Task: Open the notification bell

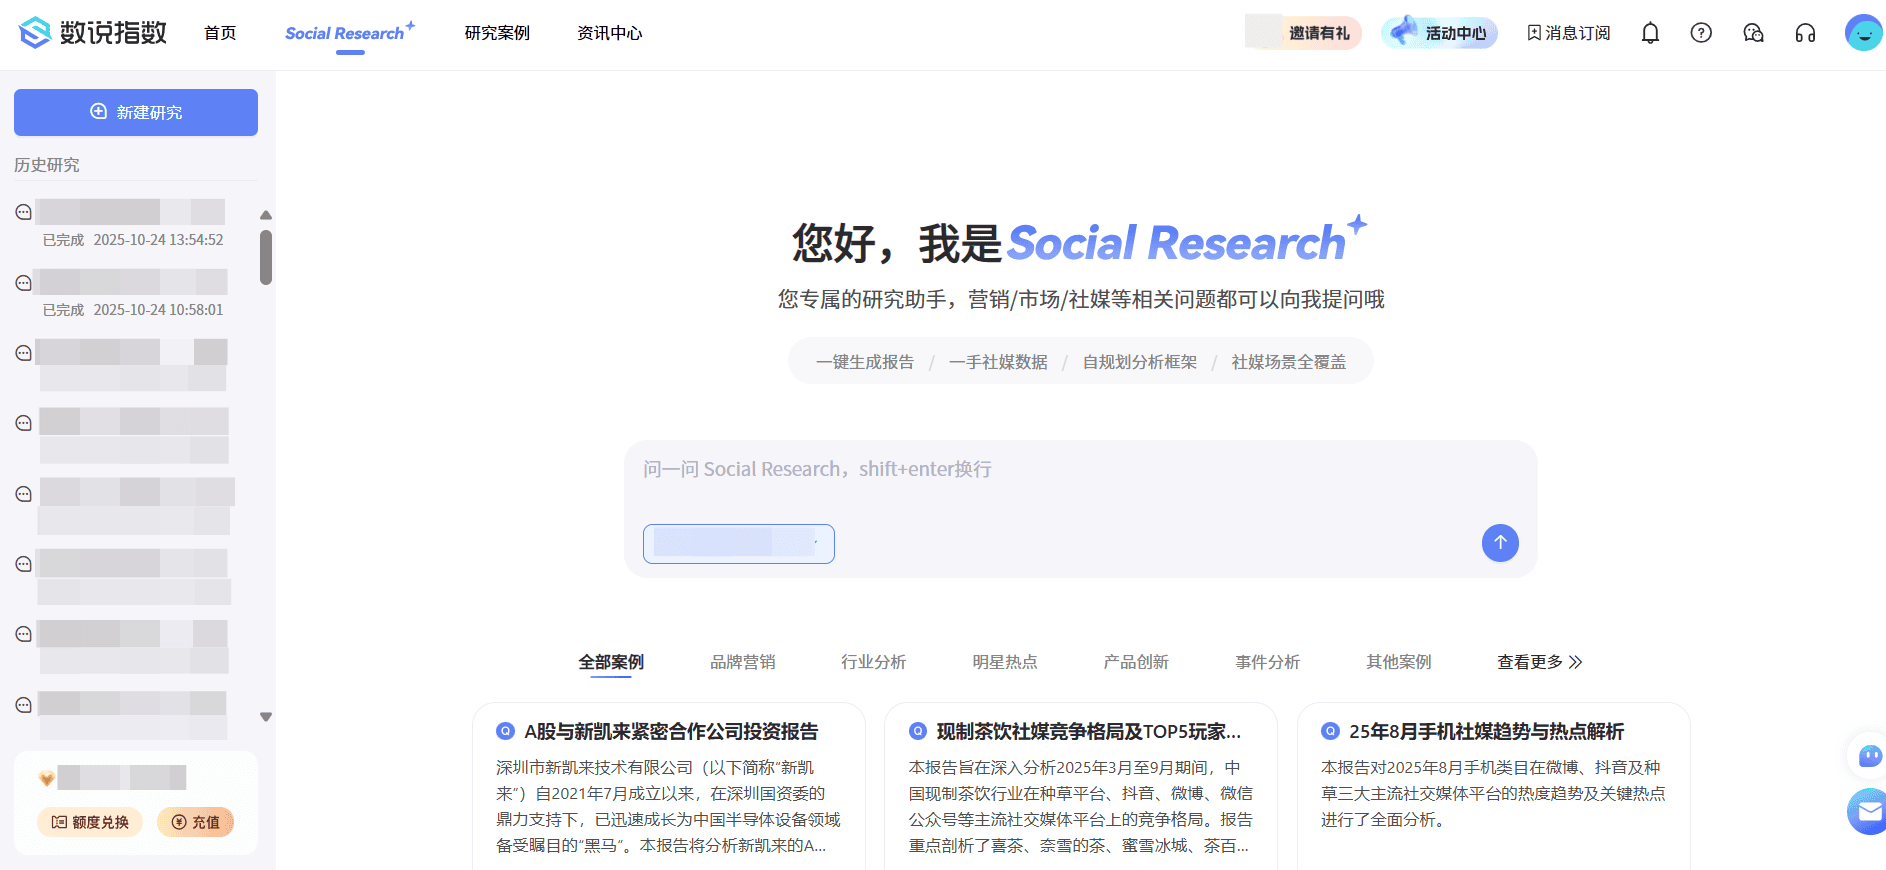Action: (x=1650, y=33)
